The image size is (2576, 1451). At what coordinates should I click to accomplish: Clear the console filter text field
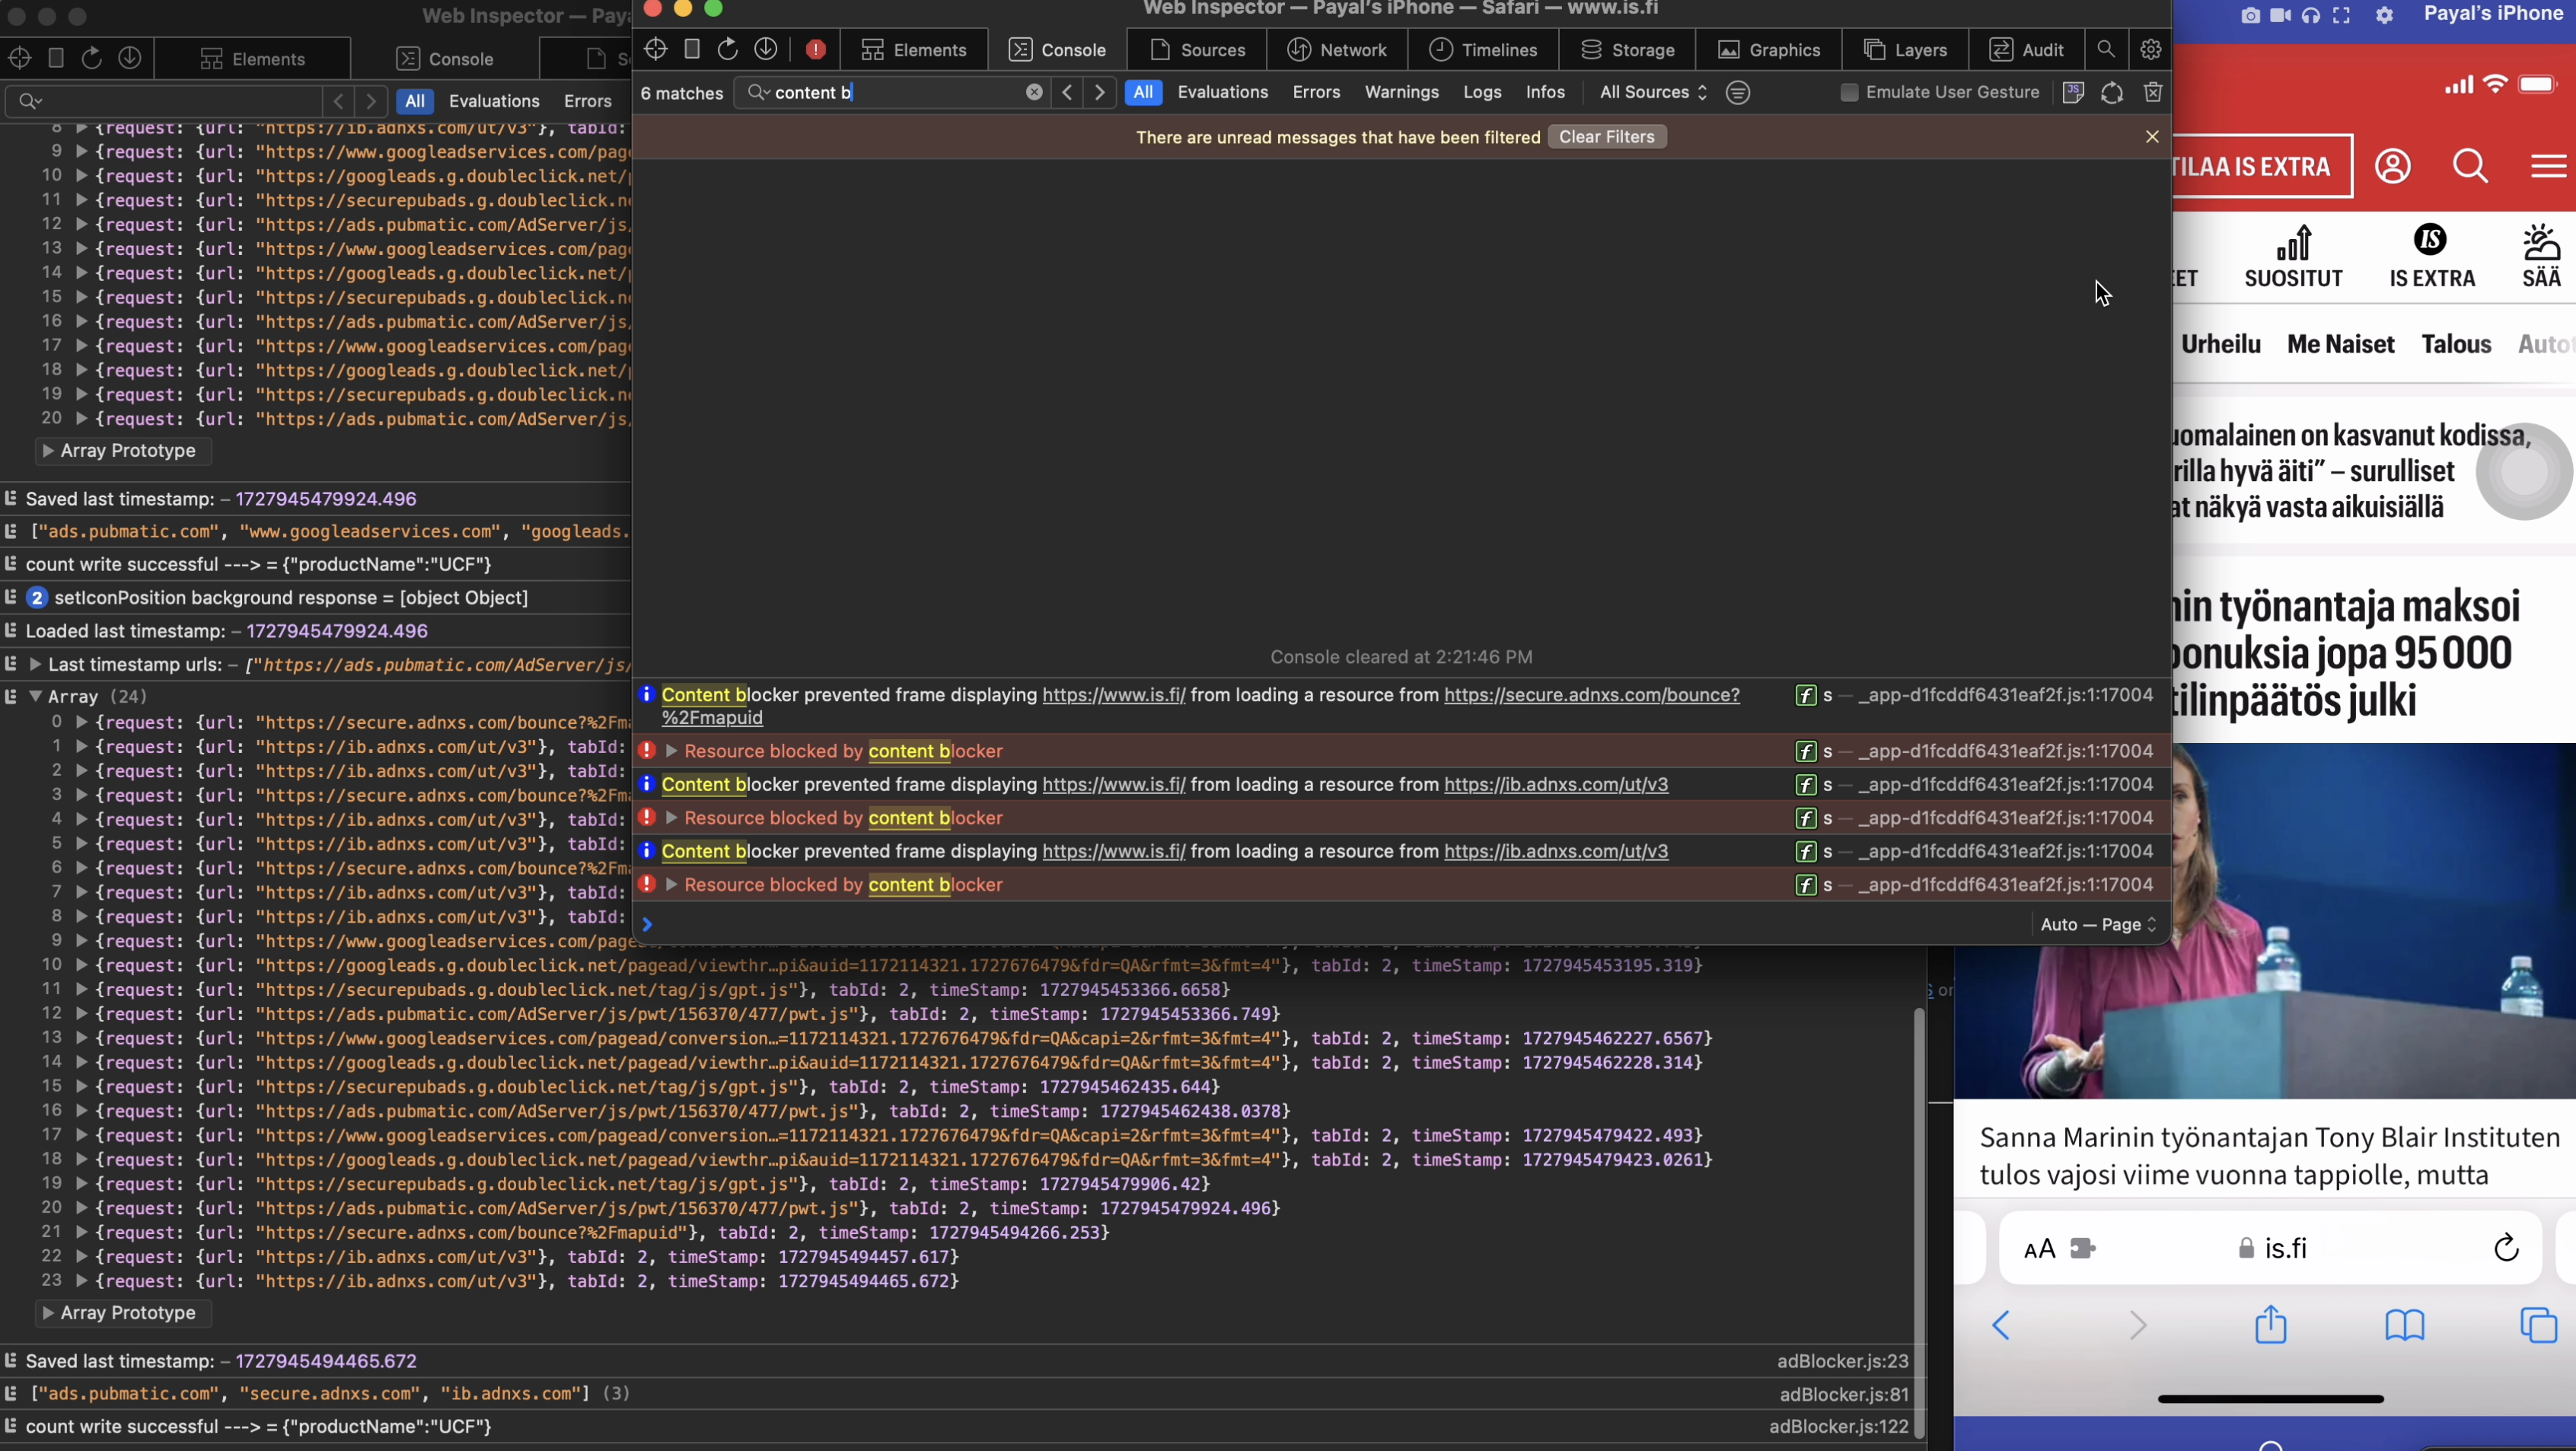click(1034, 92)
